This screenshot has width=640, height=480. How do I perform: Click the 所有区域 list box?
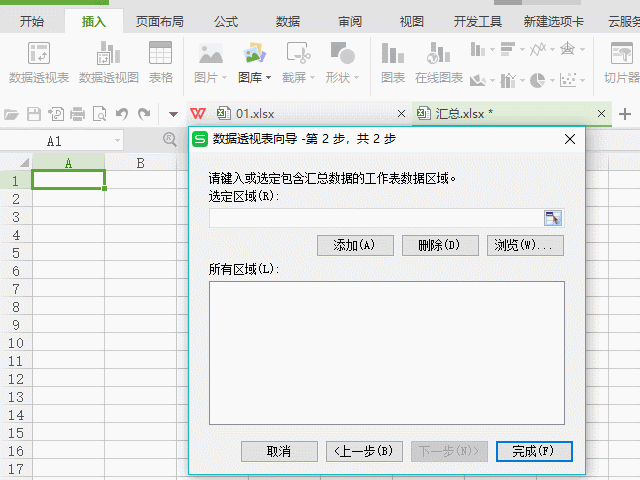coord(387,353)
